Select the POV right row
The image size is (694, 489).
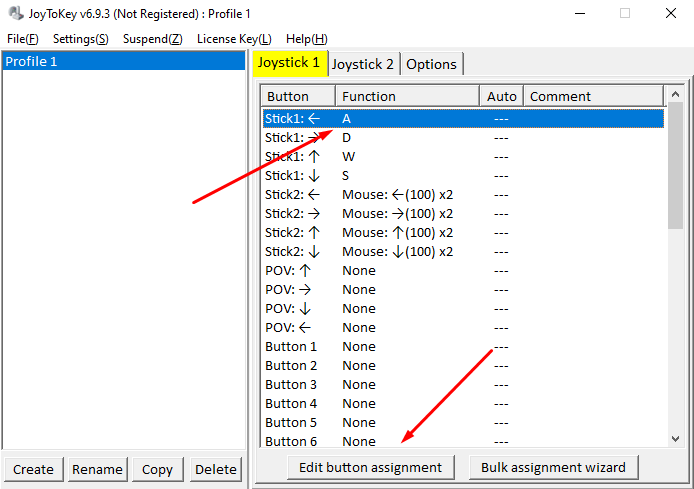point(463,290)
